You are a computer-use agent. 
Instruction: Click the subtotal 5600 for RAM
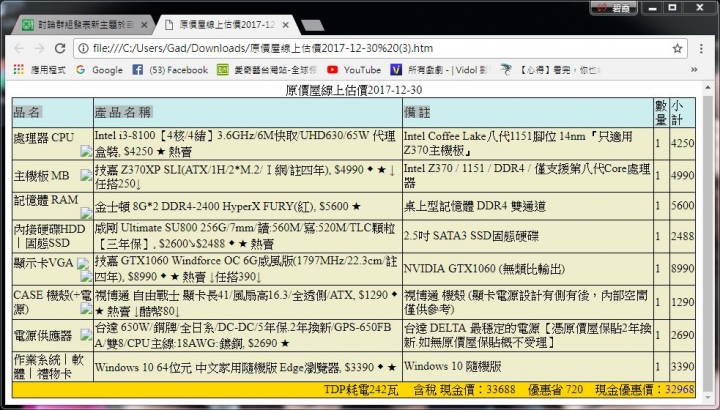682,206
